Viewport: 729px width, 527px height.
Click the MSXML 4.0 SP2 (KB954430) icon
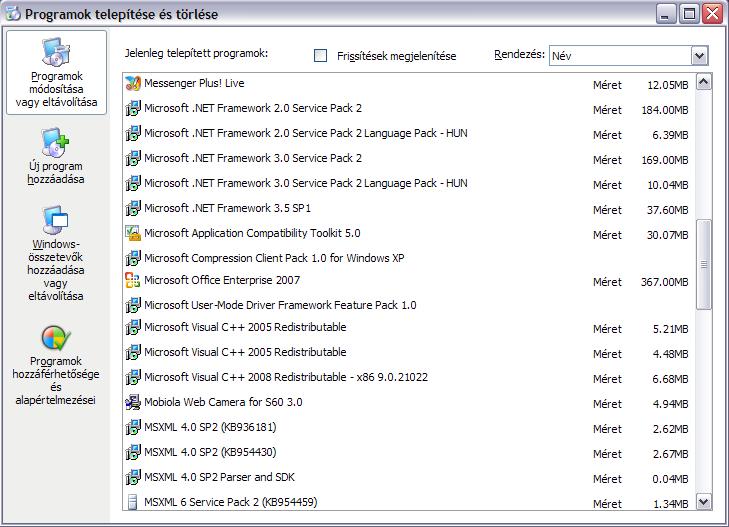pyautogui.click(x=133, y=453)
